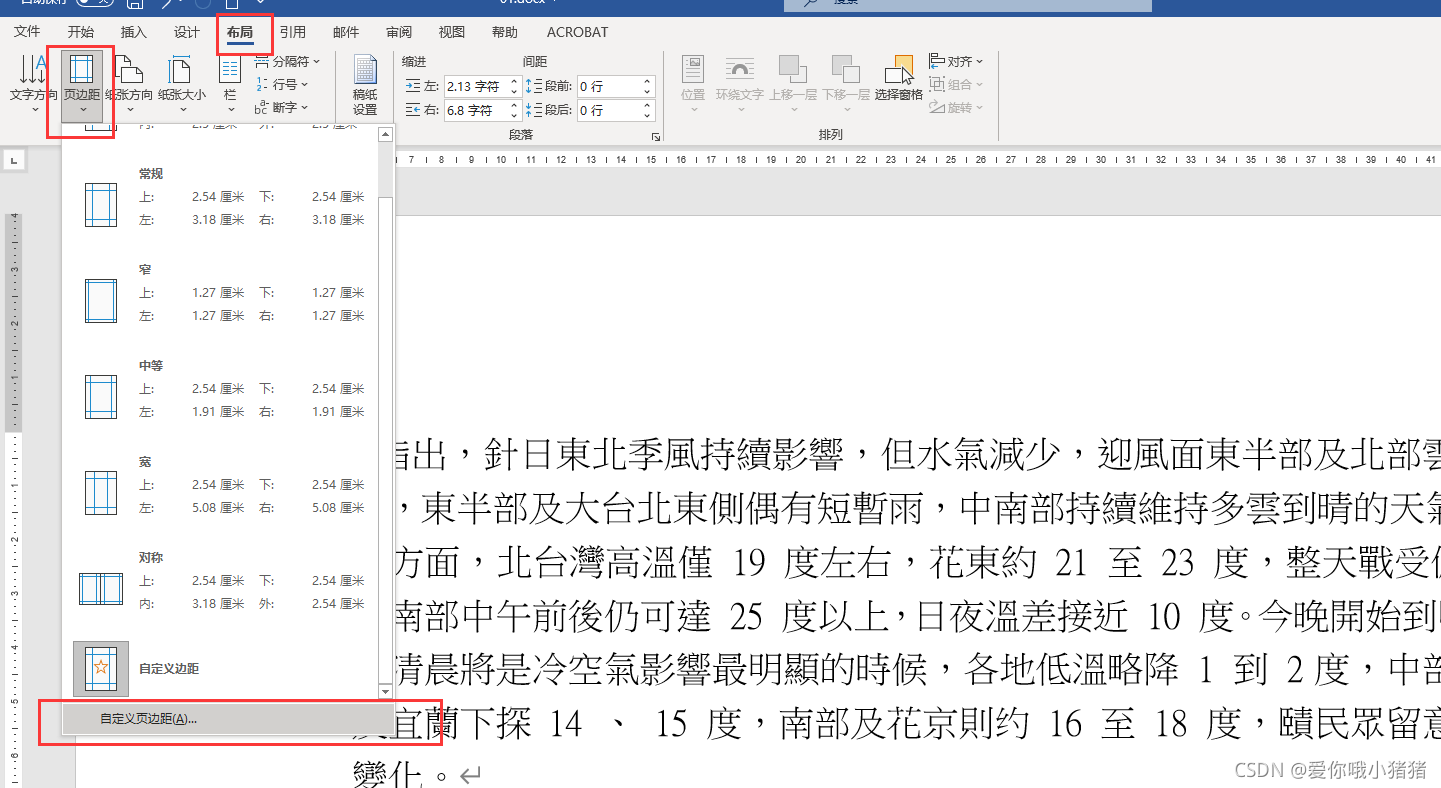Switch to the 设计 Design tab
The width and height of the screenshot is (1441, 788).
point(187,32)
